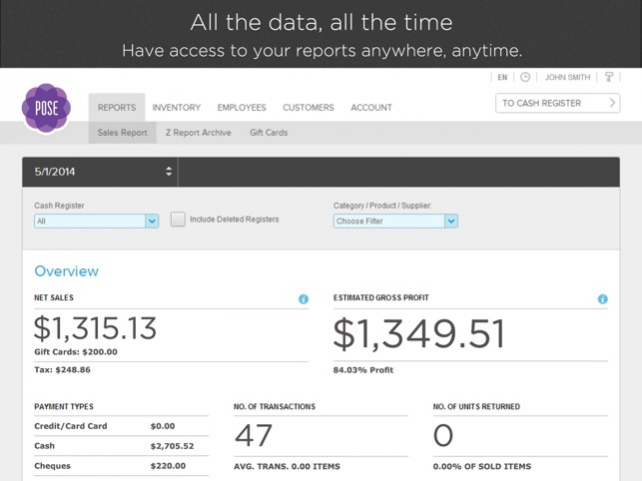The height and width of the screenshot is (481, 642).
Task: Enable Include Deleted Registers checkbox
Action: click(178, 219)
